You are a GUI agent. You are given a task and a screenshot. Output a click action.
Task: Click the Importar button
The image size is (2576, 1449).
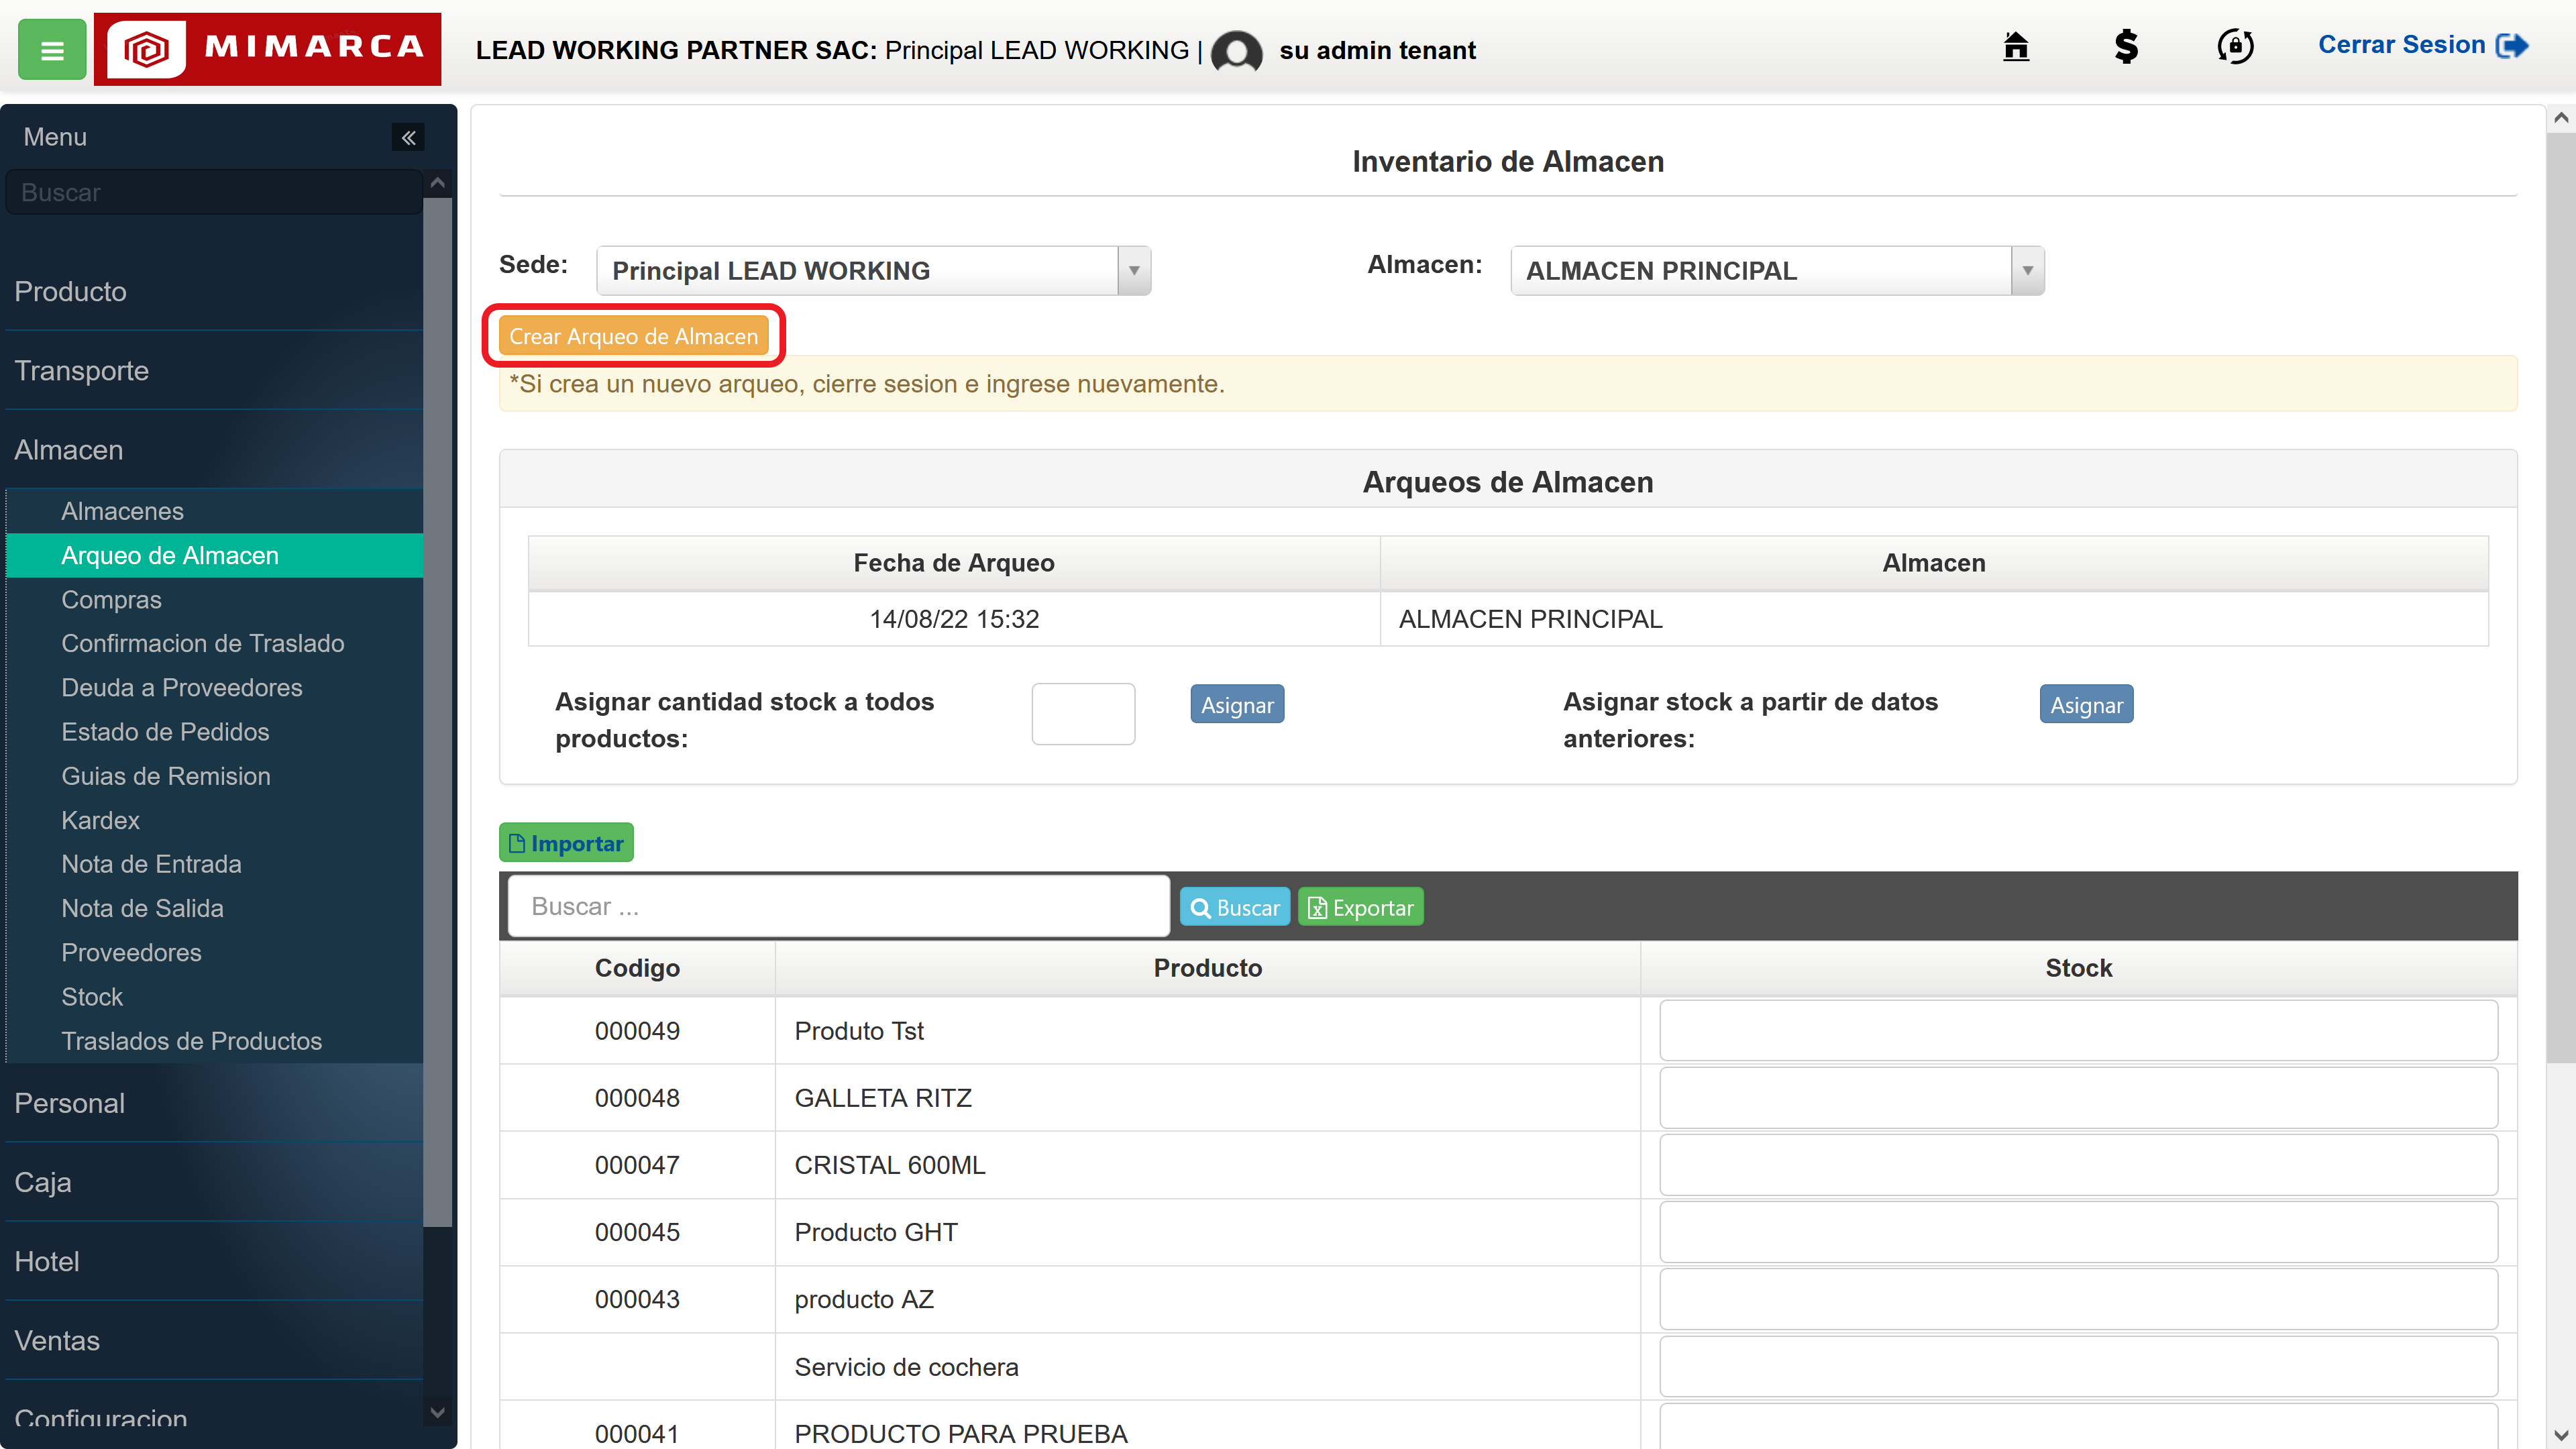click(x=566, y=843)
